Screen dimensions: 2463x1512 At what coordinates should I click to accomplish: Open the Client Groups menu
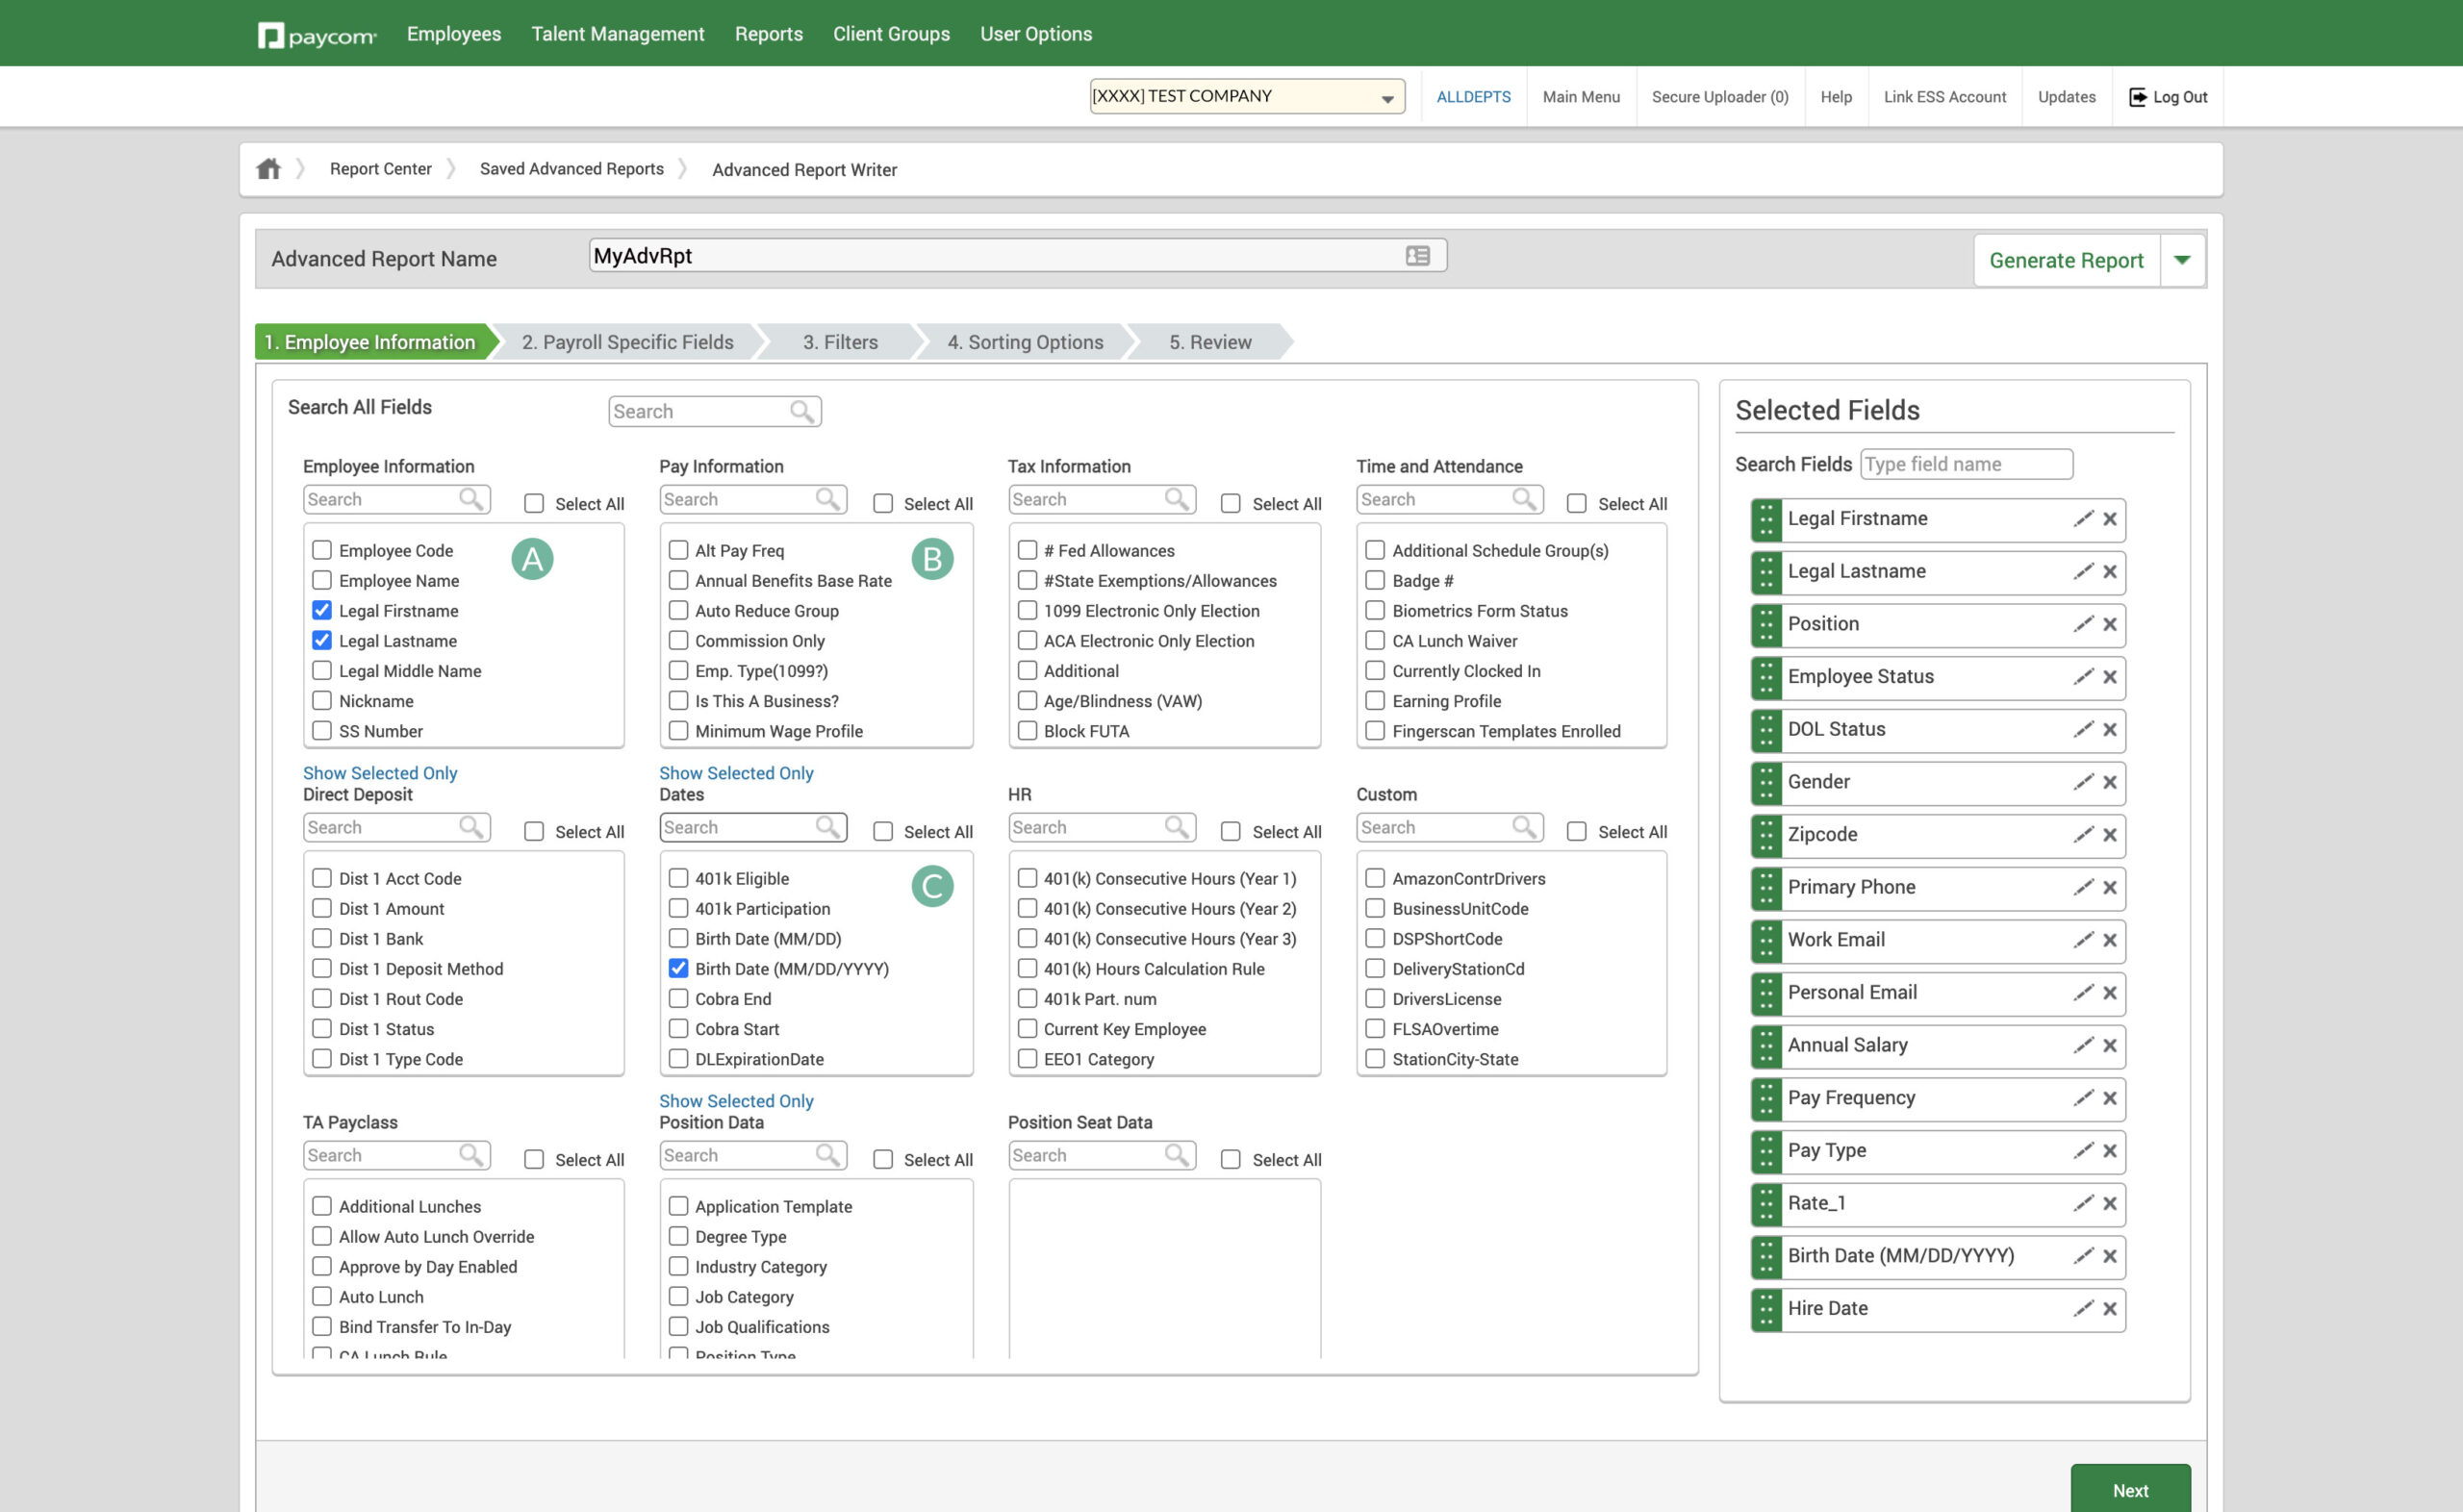[x=891, y=34]
